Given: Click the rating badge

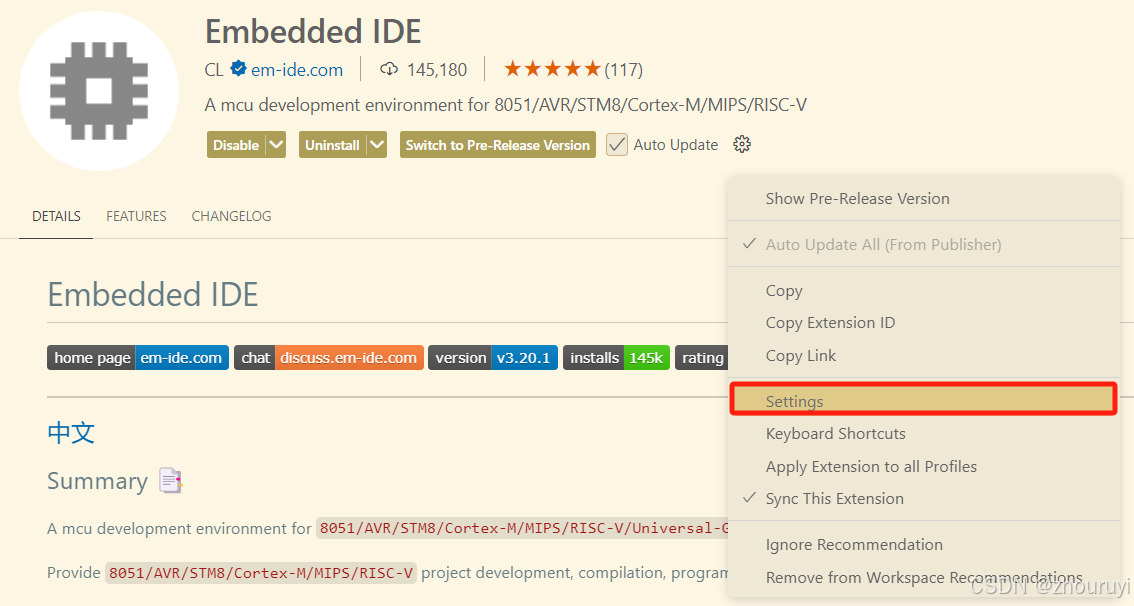Looking at the screenshot, I should tap(702, 357).
